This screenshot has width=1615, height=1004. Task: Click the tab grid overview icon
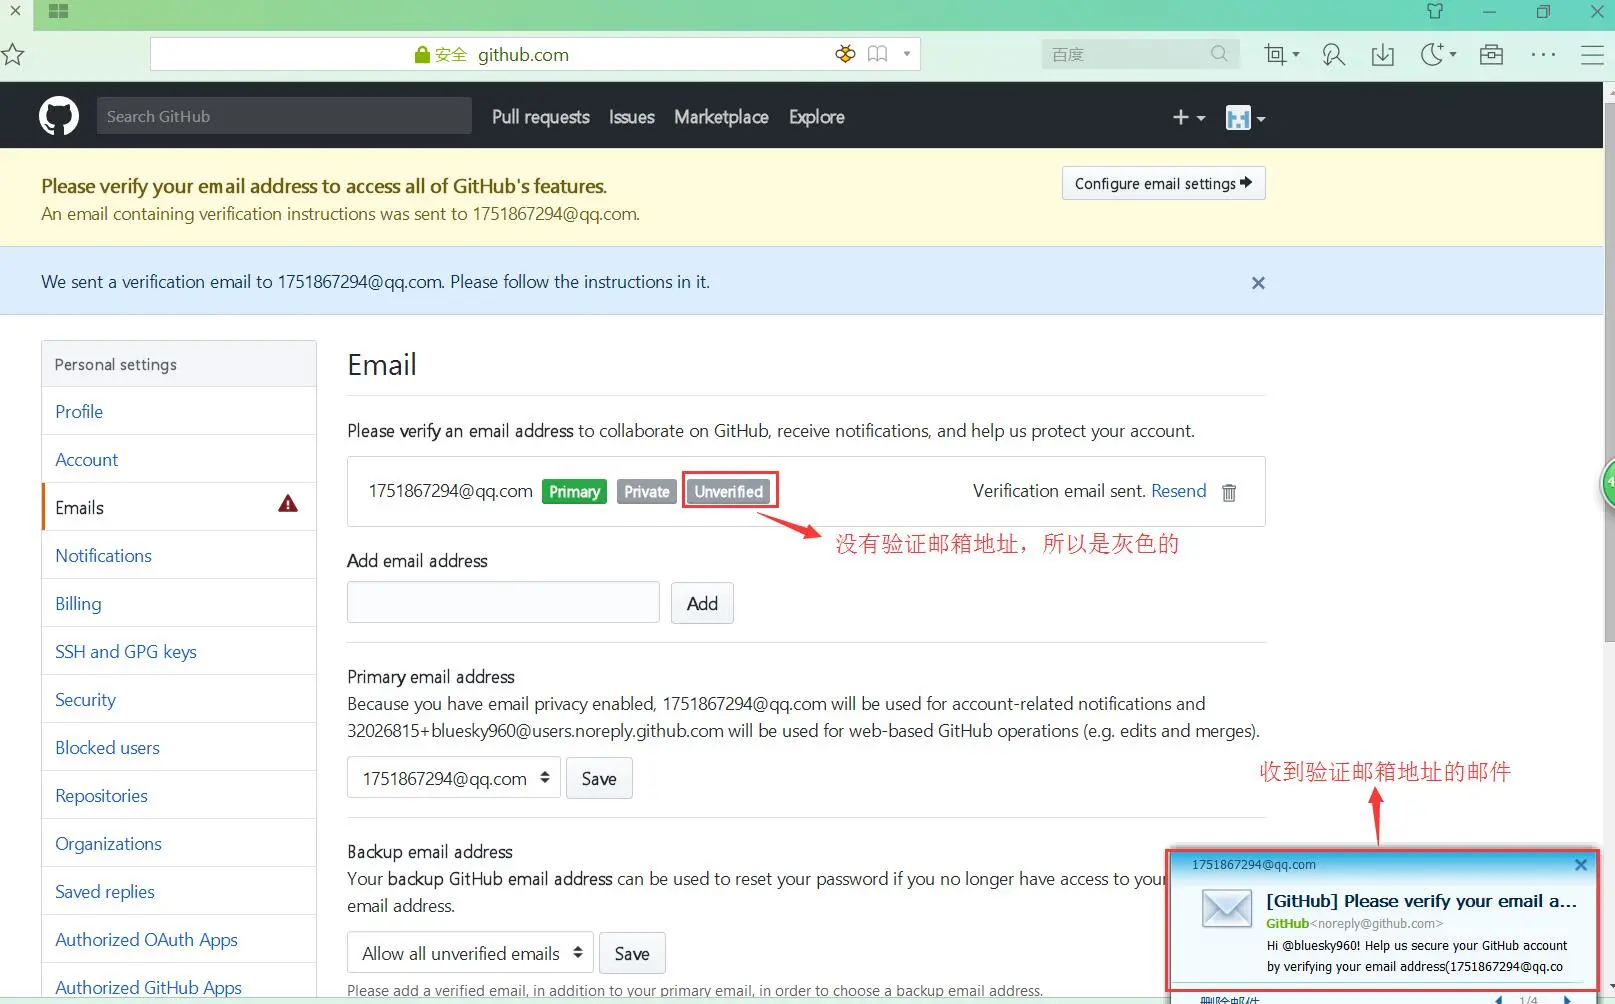click(x=58, y=11)
